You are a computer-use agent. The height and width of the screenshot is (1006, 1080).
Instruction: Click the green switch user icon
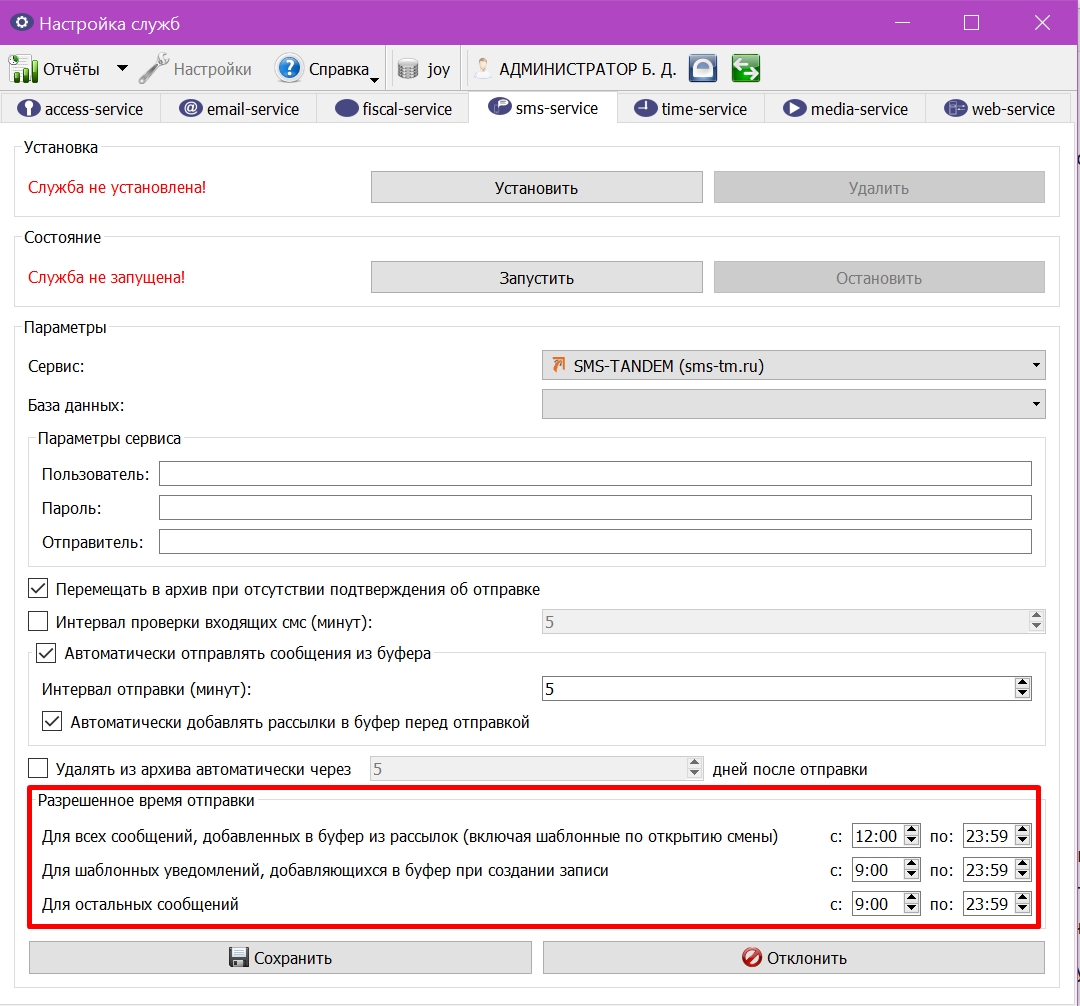coord(745,68)
